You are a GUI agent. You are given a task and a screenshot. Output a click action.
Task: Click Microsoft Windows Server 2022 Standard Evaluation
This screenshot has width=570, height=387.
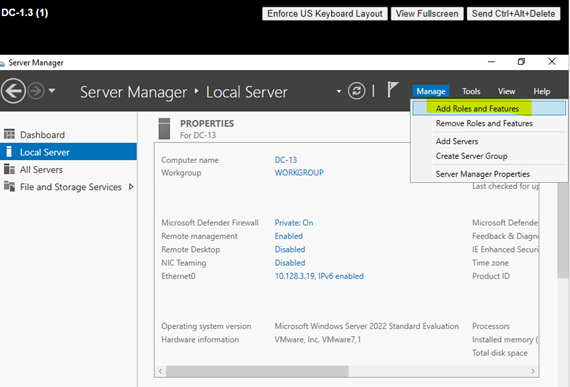coord(366,326)
